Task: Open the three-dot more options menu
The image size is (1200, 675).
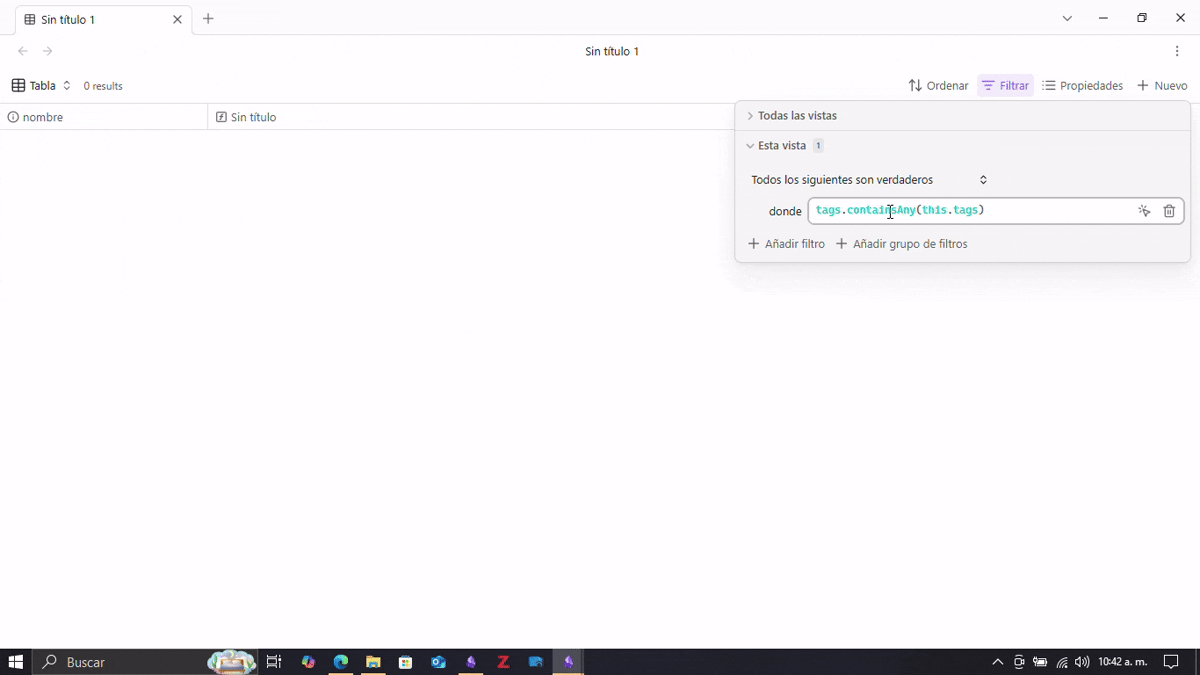Action: (1177, 51)
